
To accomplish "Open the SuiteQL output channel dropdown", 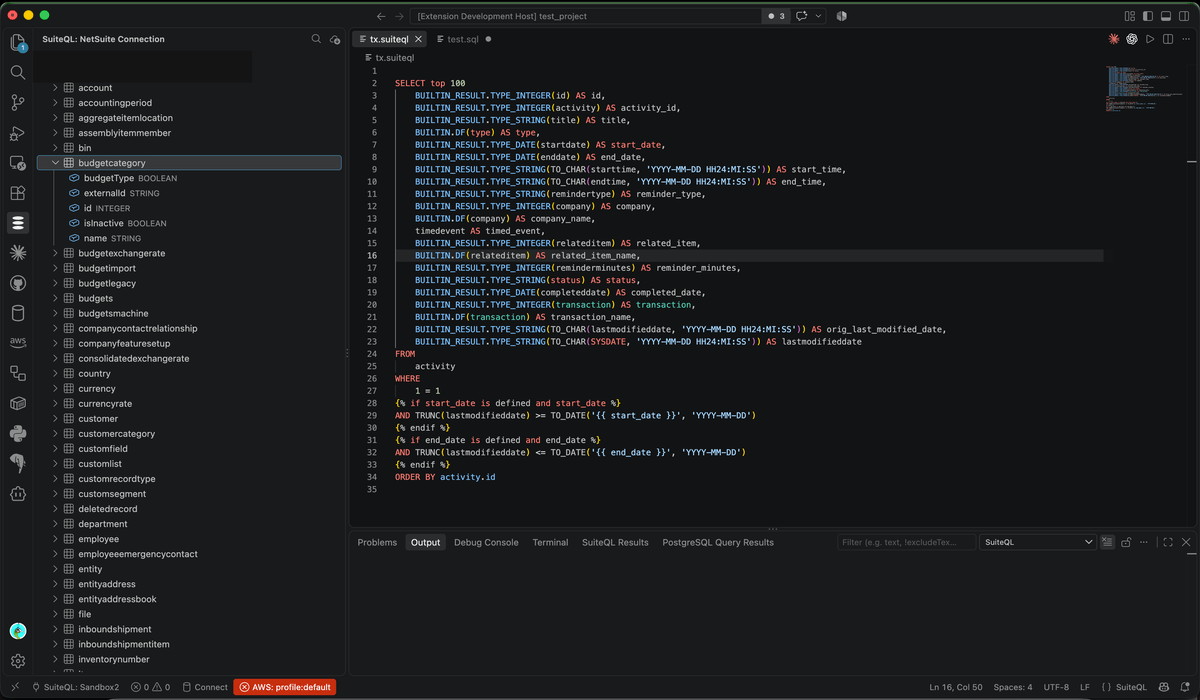I will click(x=1038, y=542).
